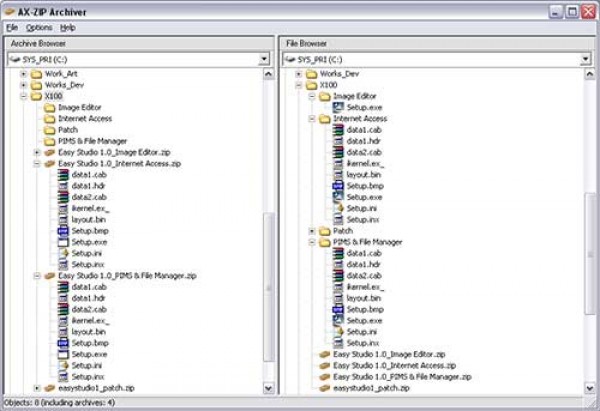
Task: Click the Objects count status bar text
Action: point(59,403)
